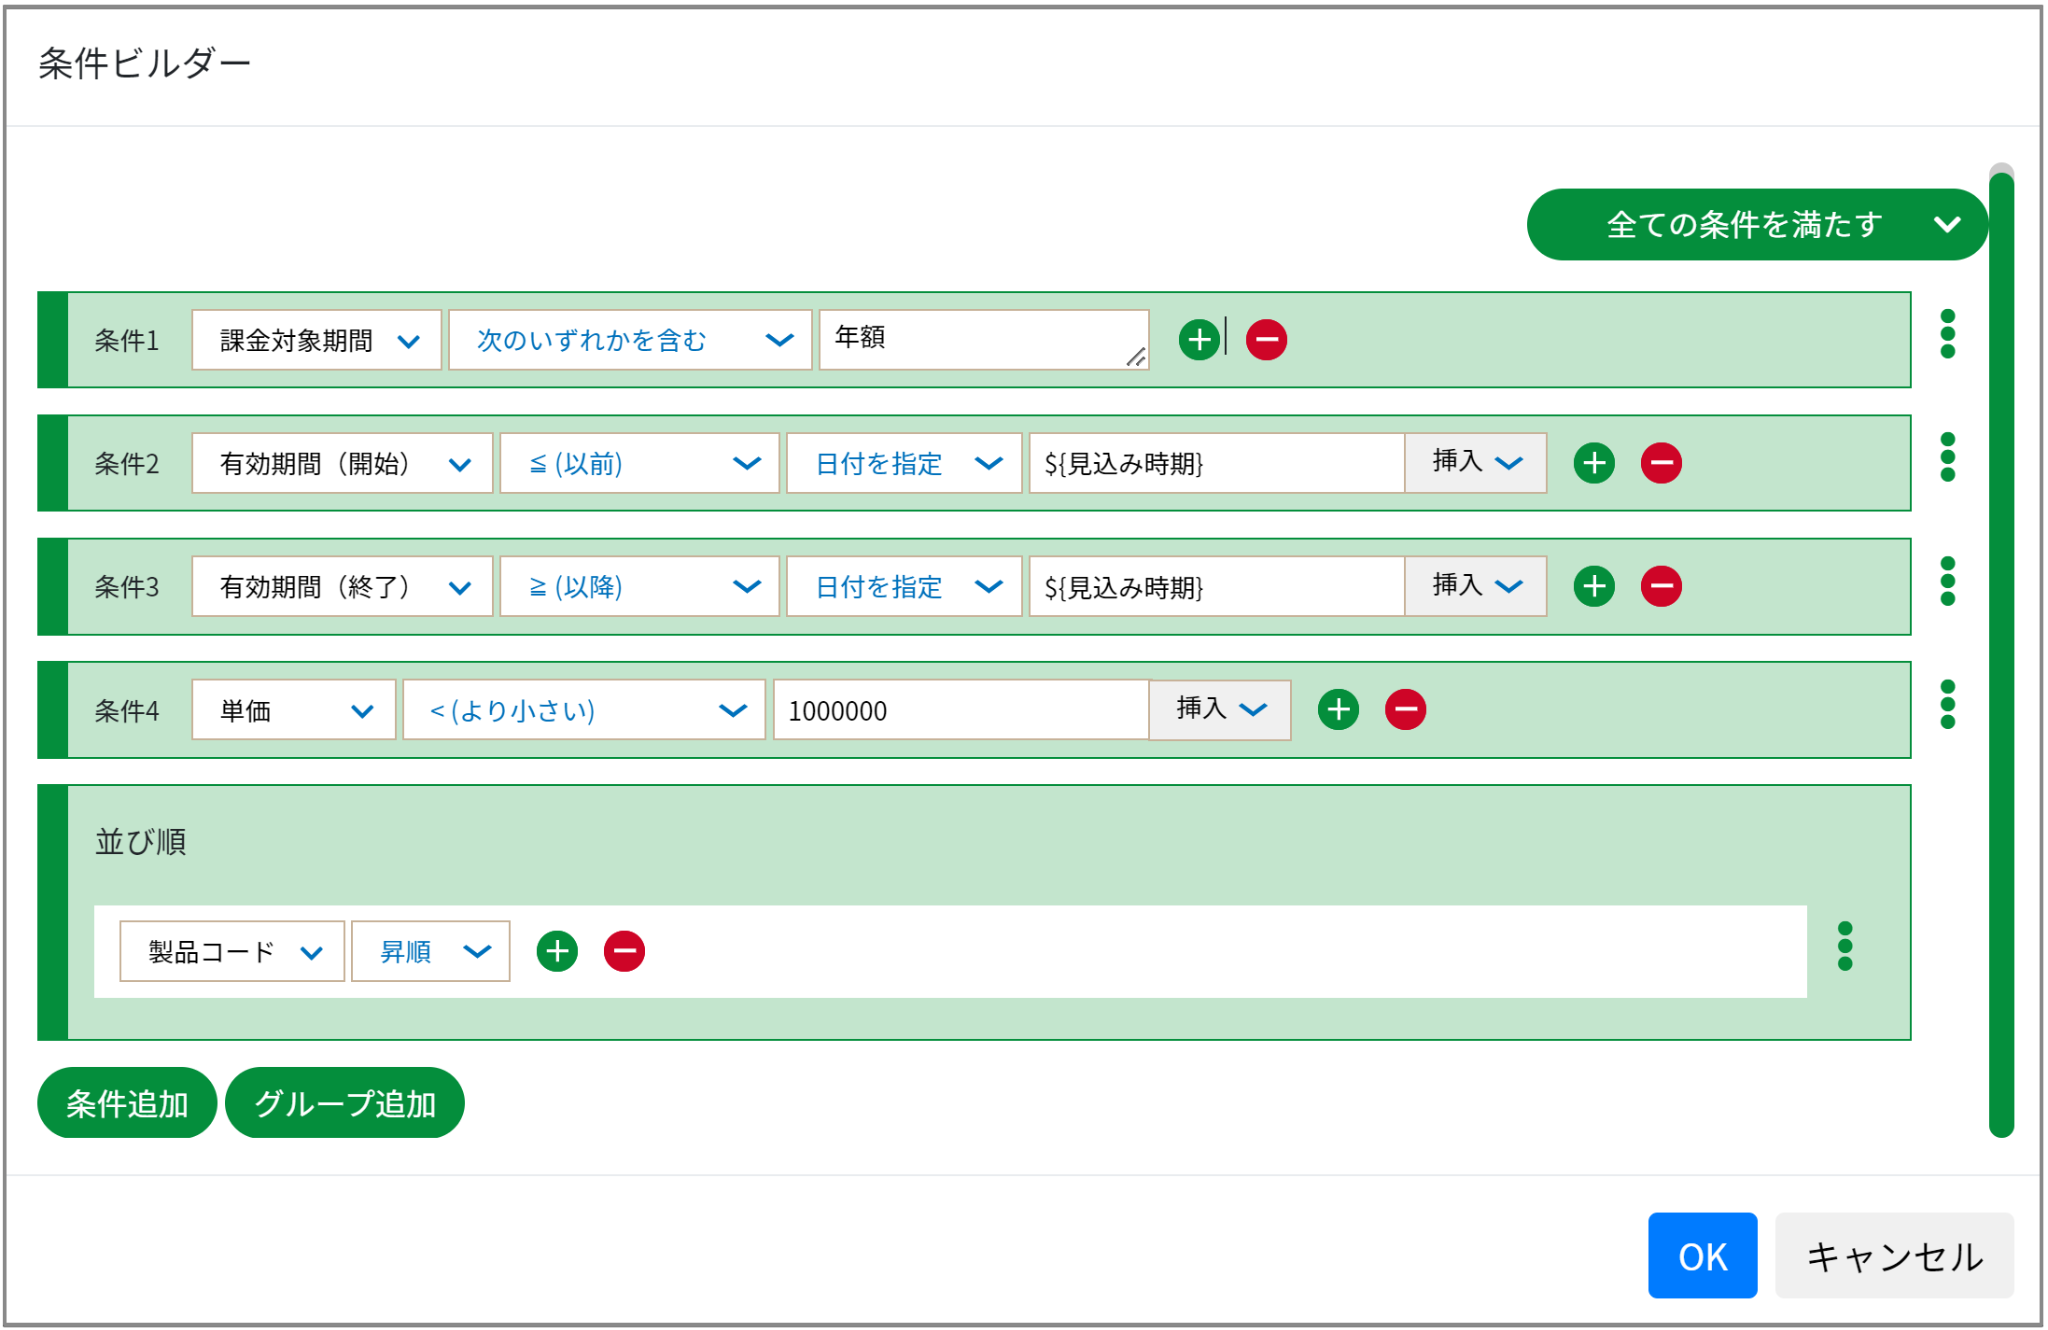
Task: Remove 条件1 with its red minus icon
Action: [x=1266, y=340]
